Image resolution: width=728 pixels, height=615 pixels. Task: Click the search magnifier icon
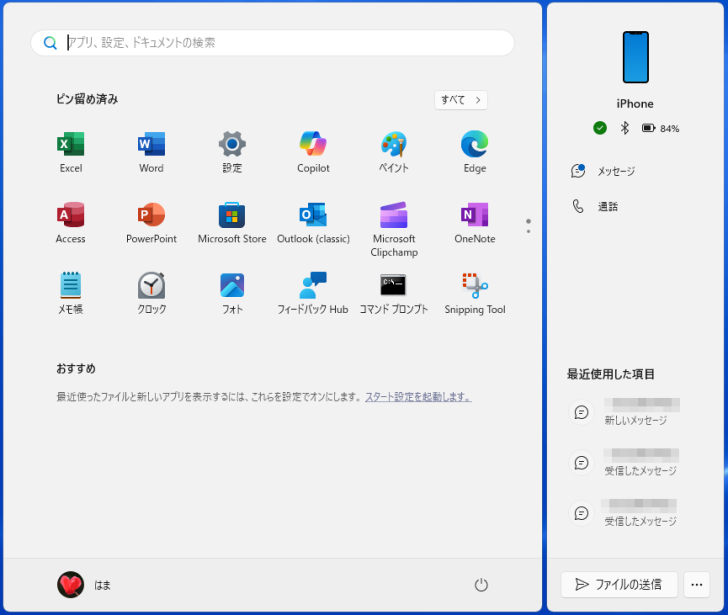tap(50, 43)
